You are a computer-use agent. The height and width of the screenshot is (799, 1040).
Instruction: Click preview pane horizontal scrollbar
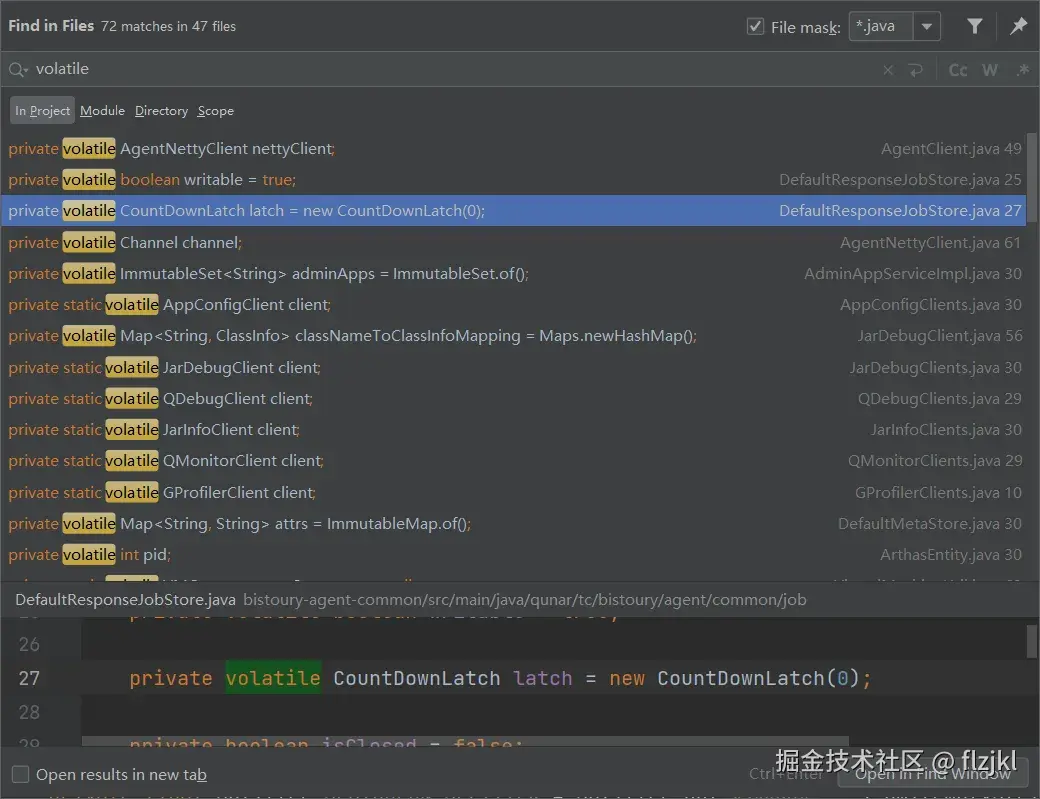click(465, 740)
